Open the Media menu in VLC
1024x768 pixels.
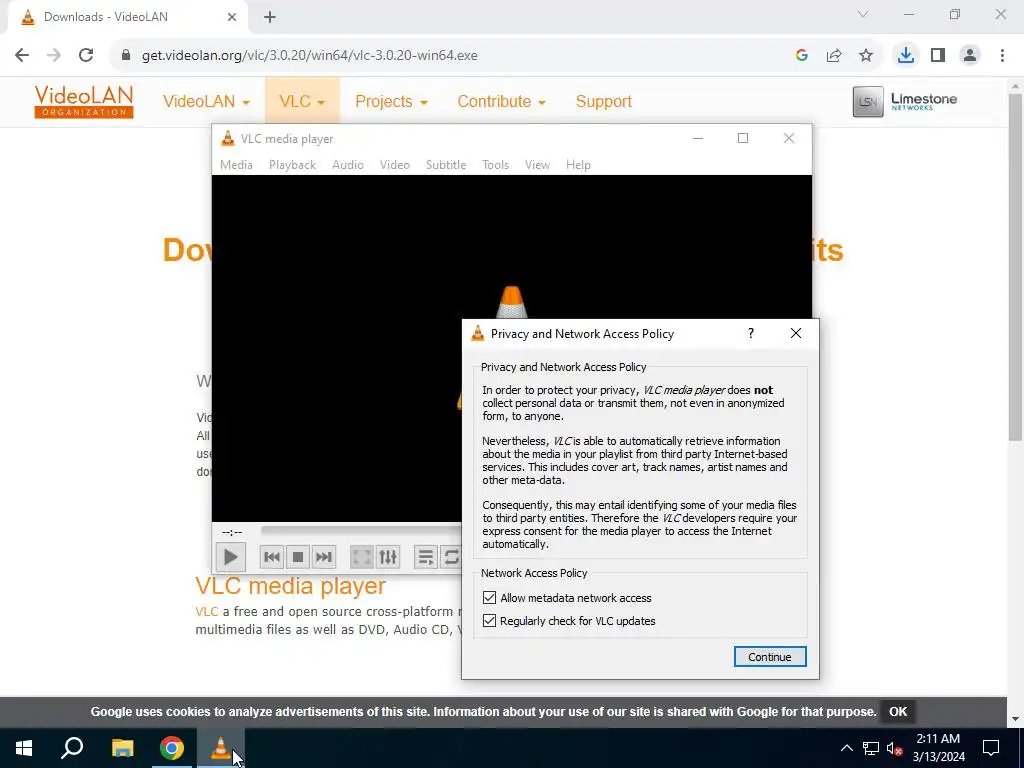(236, 165)
